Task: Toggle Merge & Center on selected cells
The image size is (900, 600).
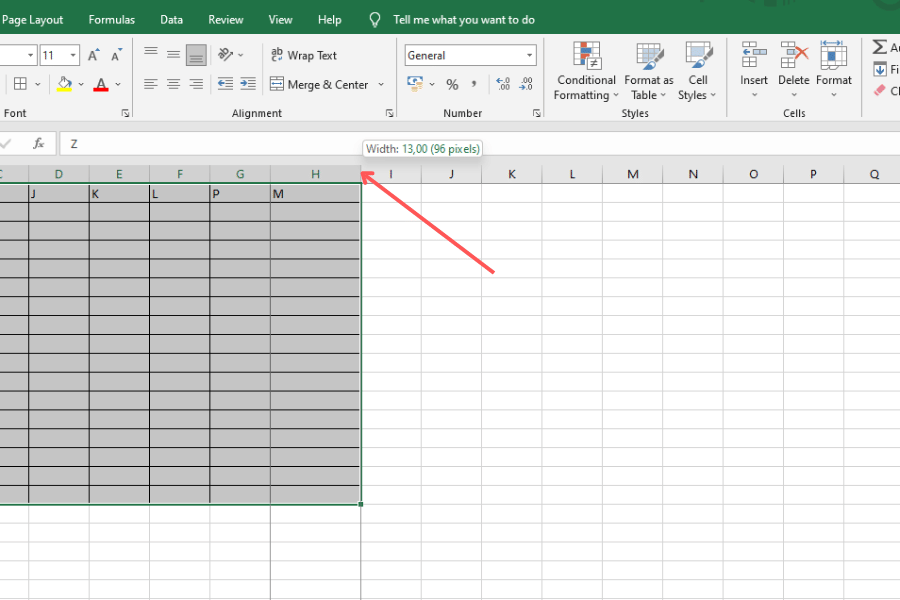Action: [x=320, y=84]
